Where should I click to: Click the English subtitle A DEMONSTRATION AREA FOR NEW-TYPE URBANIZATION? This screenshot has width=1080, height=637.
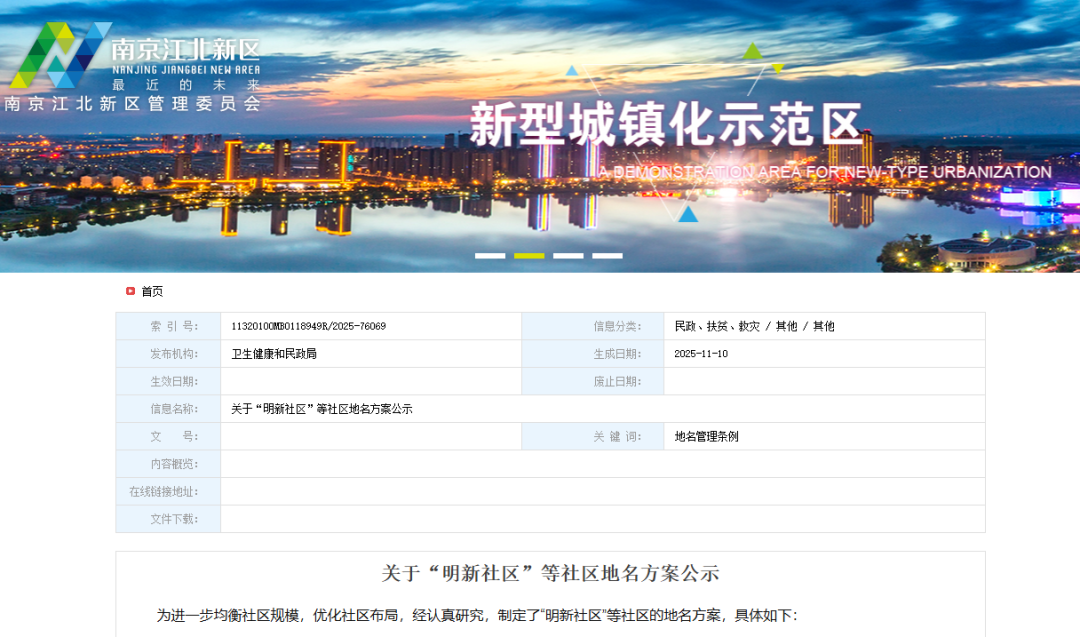824,172
